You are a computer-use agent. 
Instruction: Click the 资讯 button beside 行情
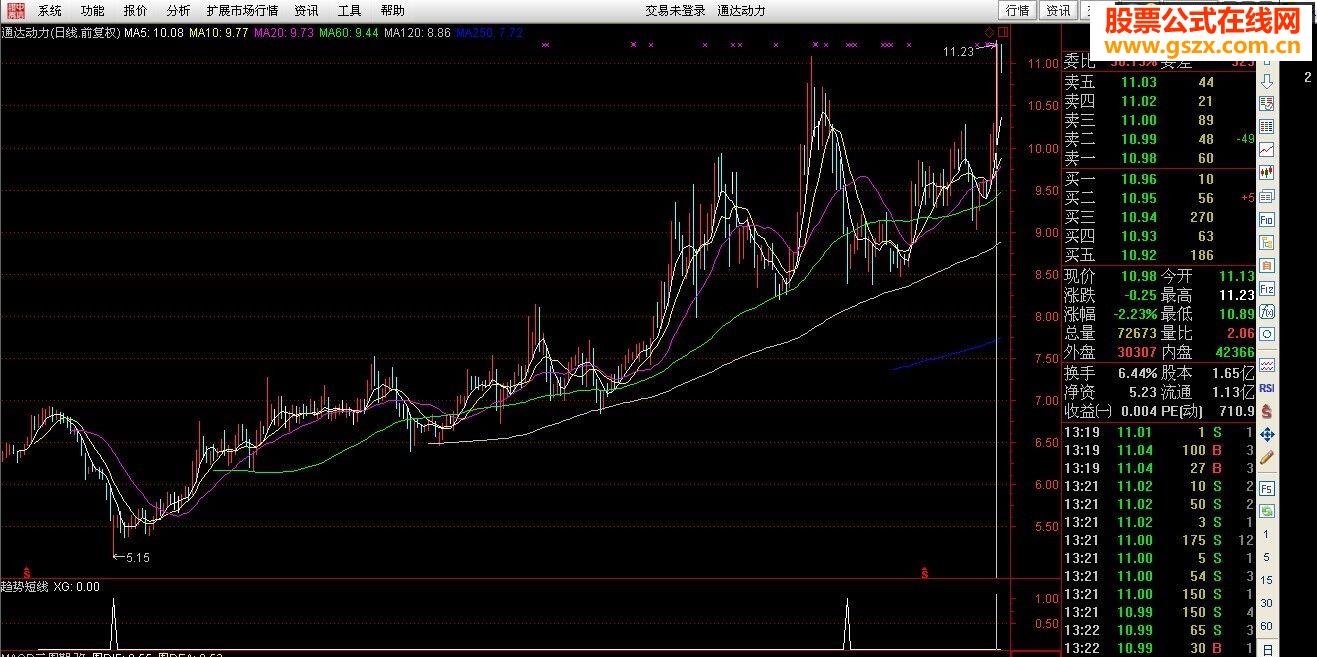(1058, 11)
